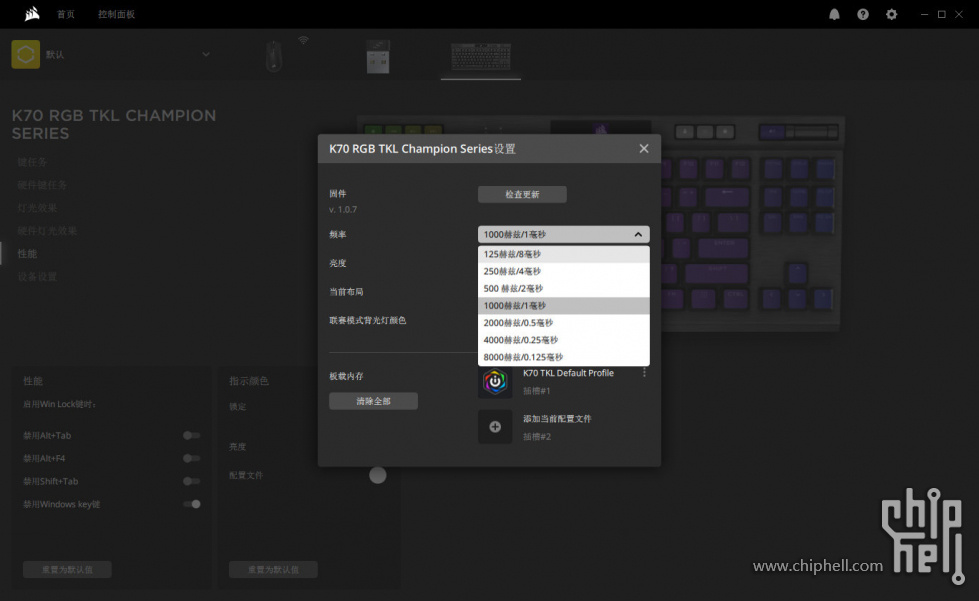979x601 pixels.
Task: Expand the 默认 profile dropdown chevron
Action: (x=206, y=54)
